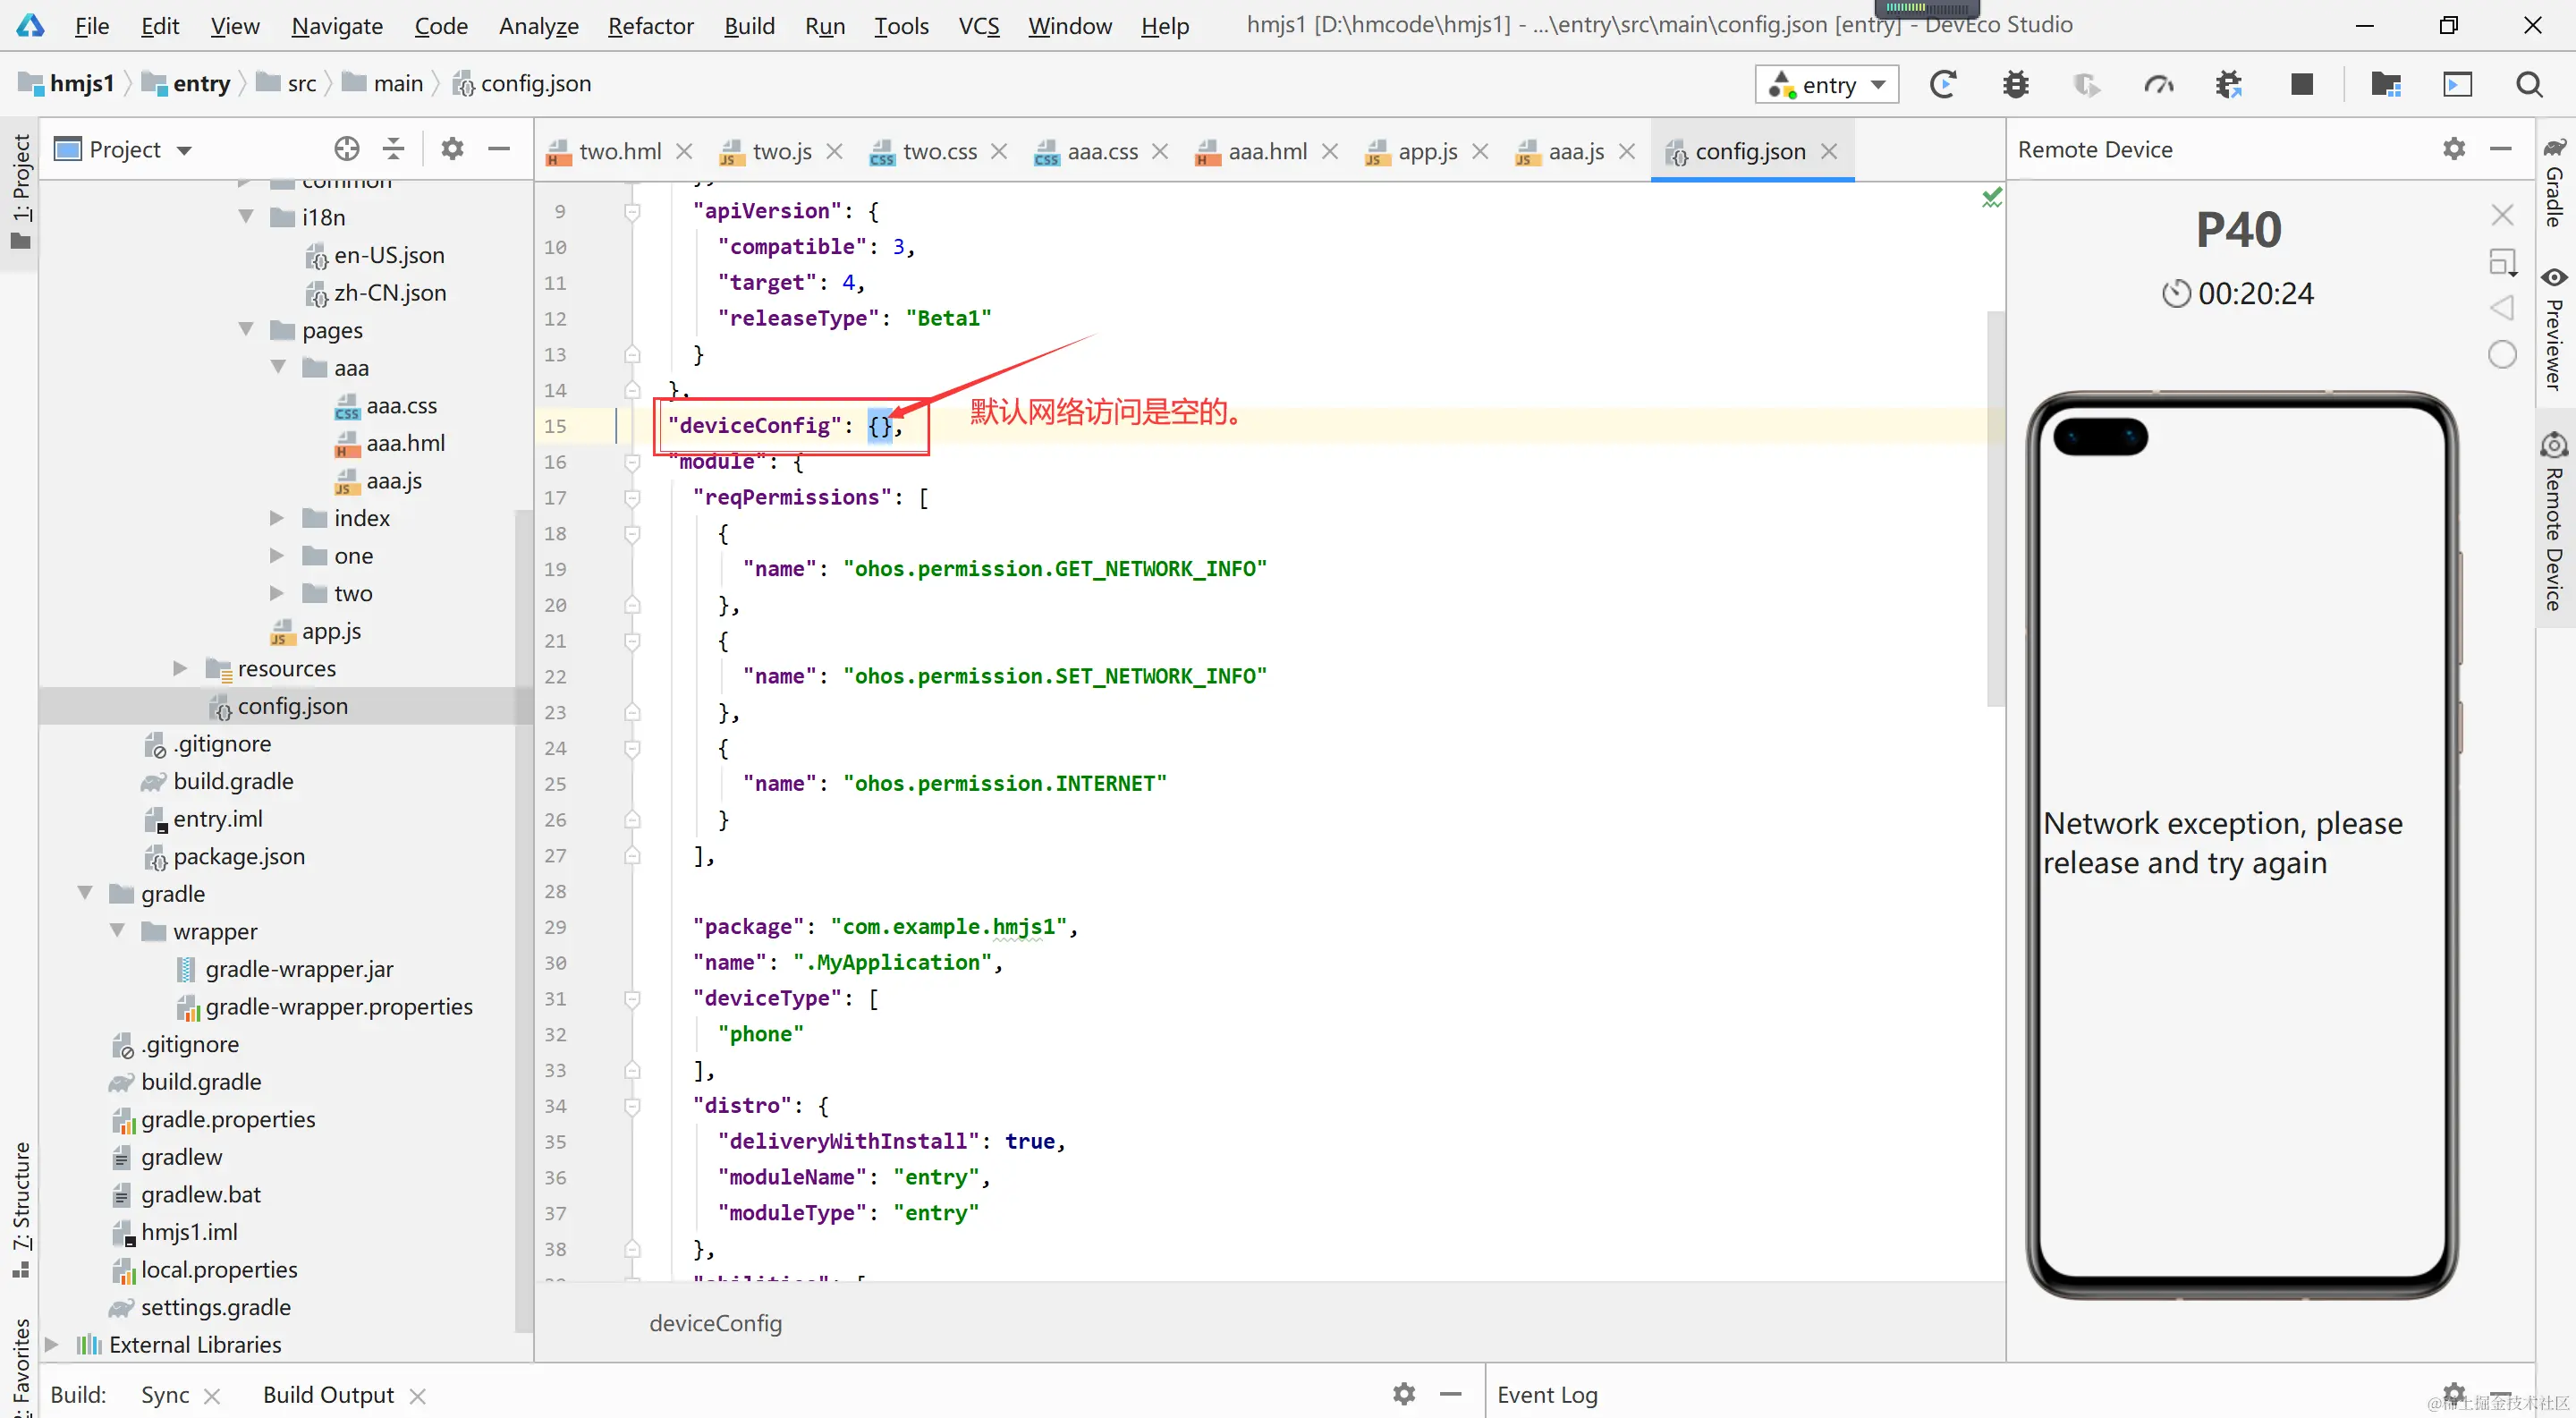This screenshot has height=1418, width=2576.
Task: Click collapse all icon in Project panel
Action: (394, 149)
